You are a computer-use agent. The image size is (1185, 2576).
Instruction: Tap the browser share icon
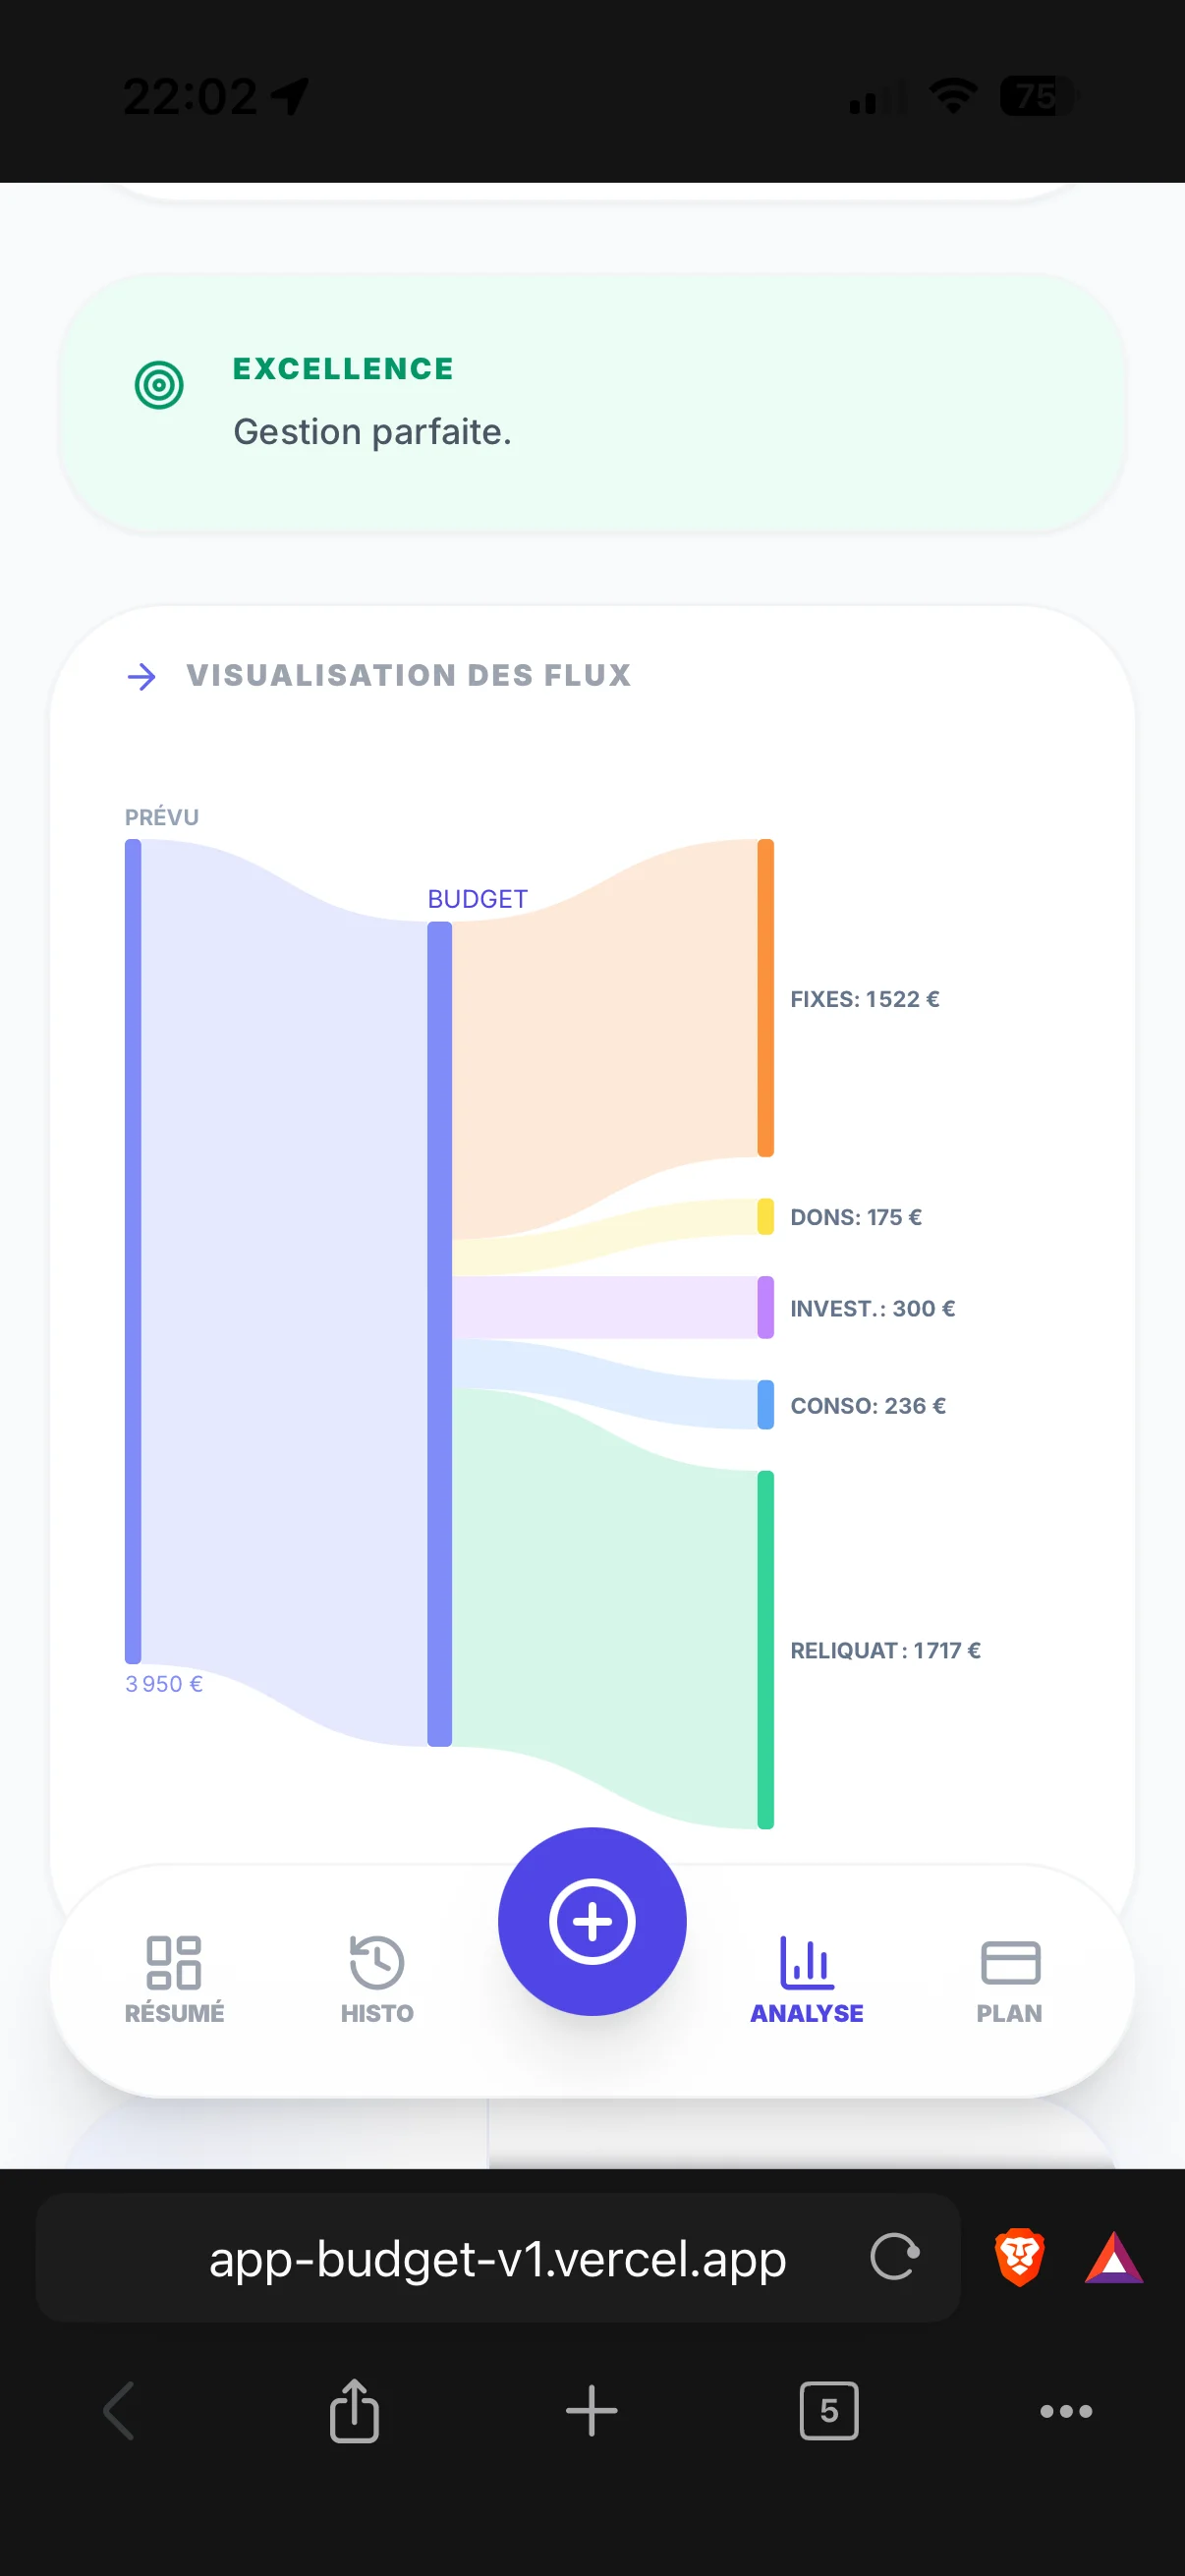[x=354, y=2411]
